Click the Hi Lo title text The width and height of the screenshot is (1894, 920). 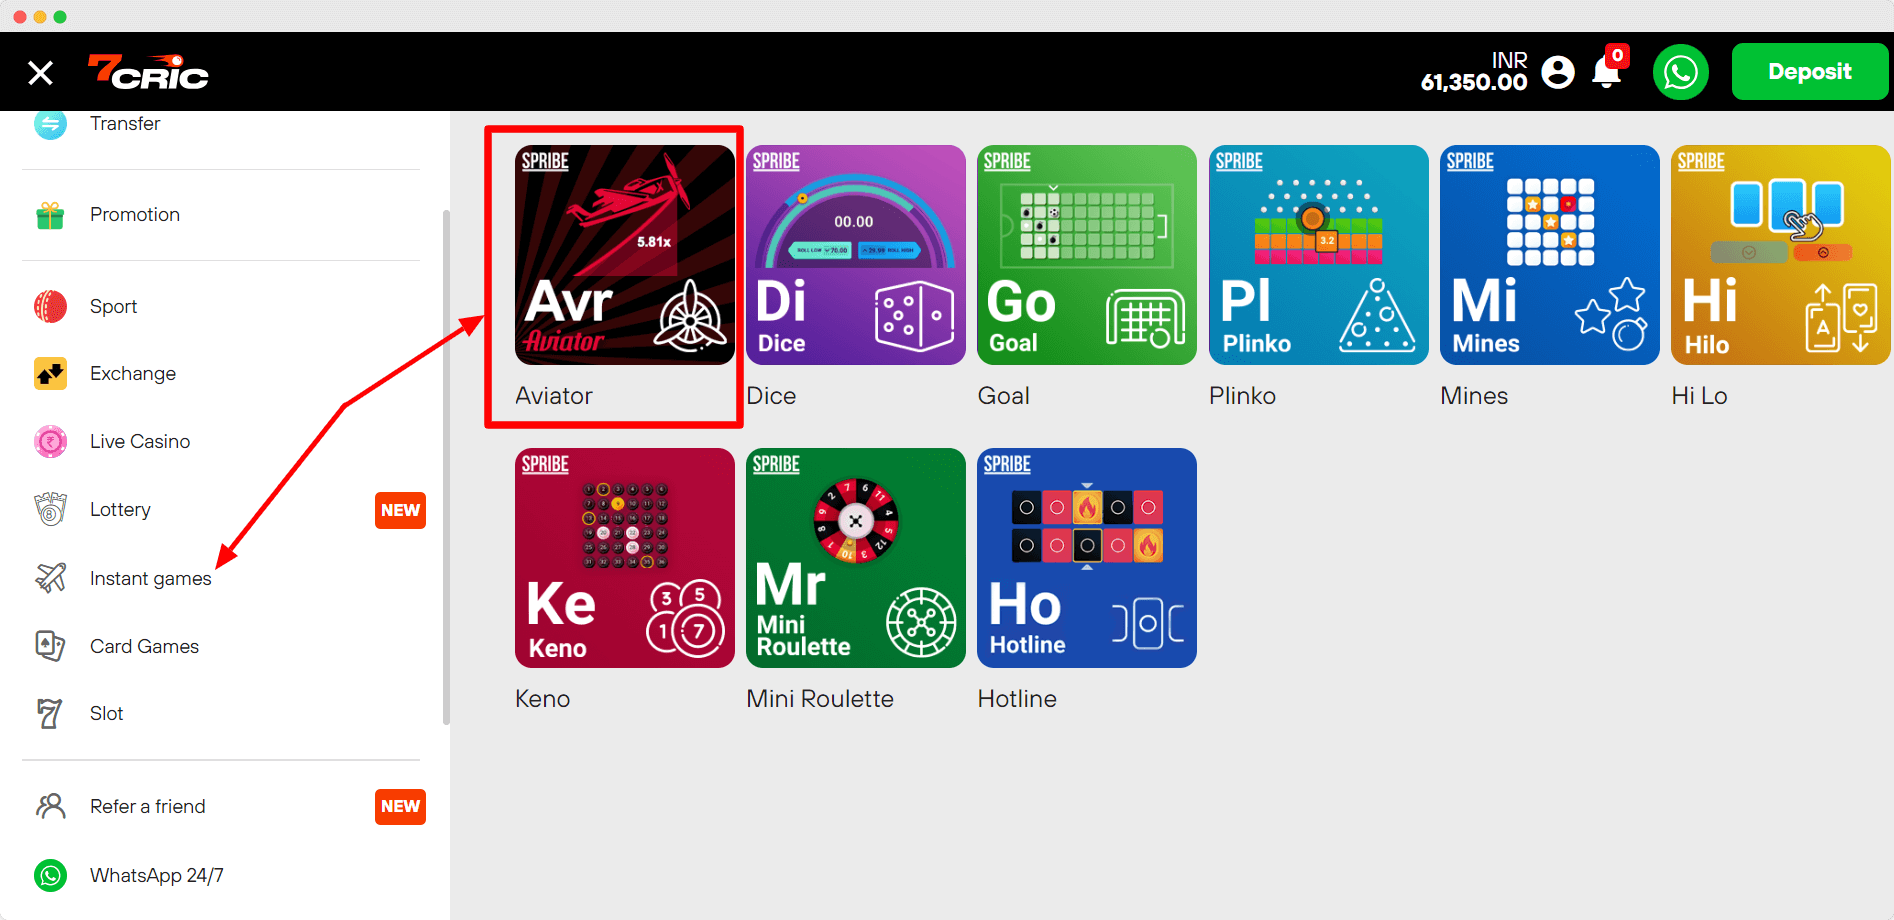(1699, 396)
